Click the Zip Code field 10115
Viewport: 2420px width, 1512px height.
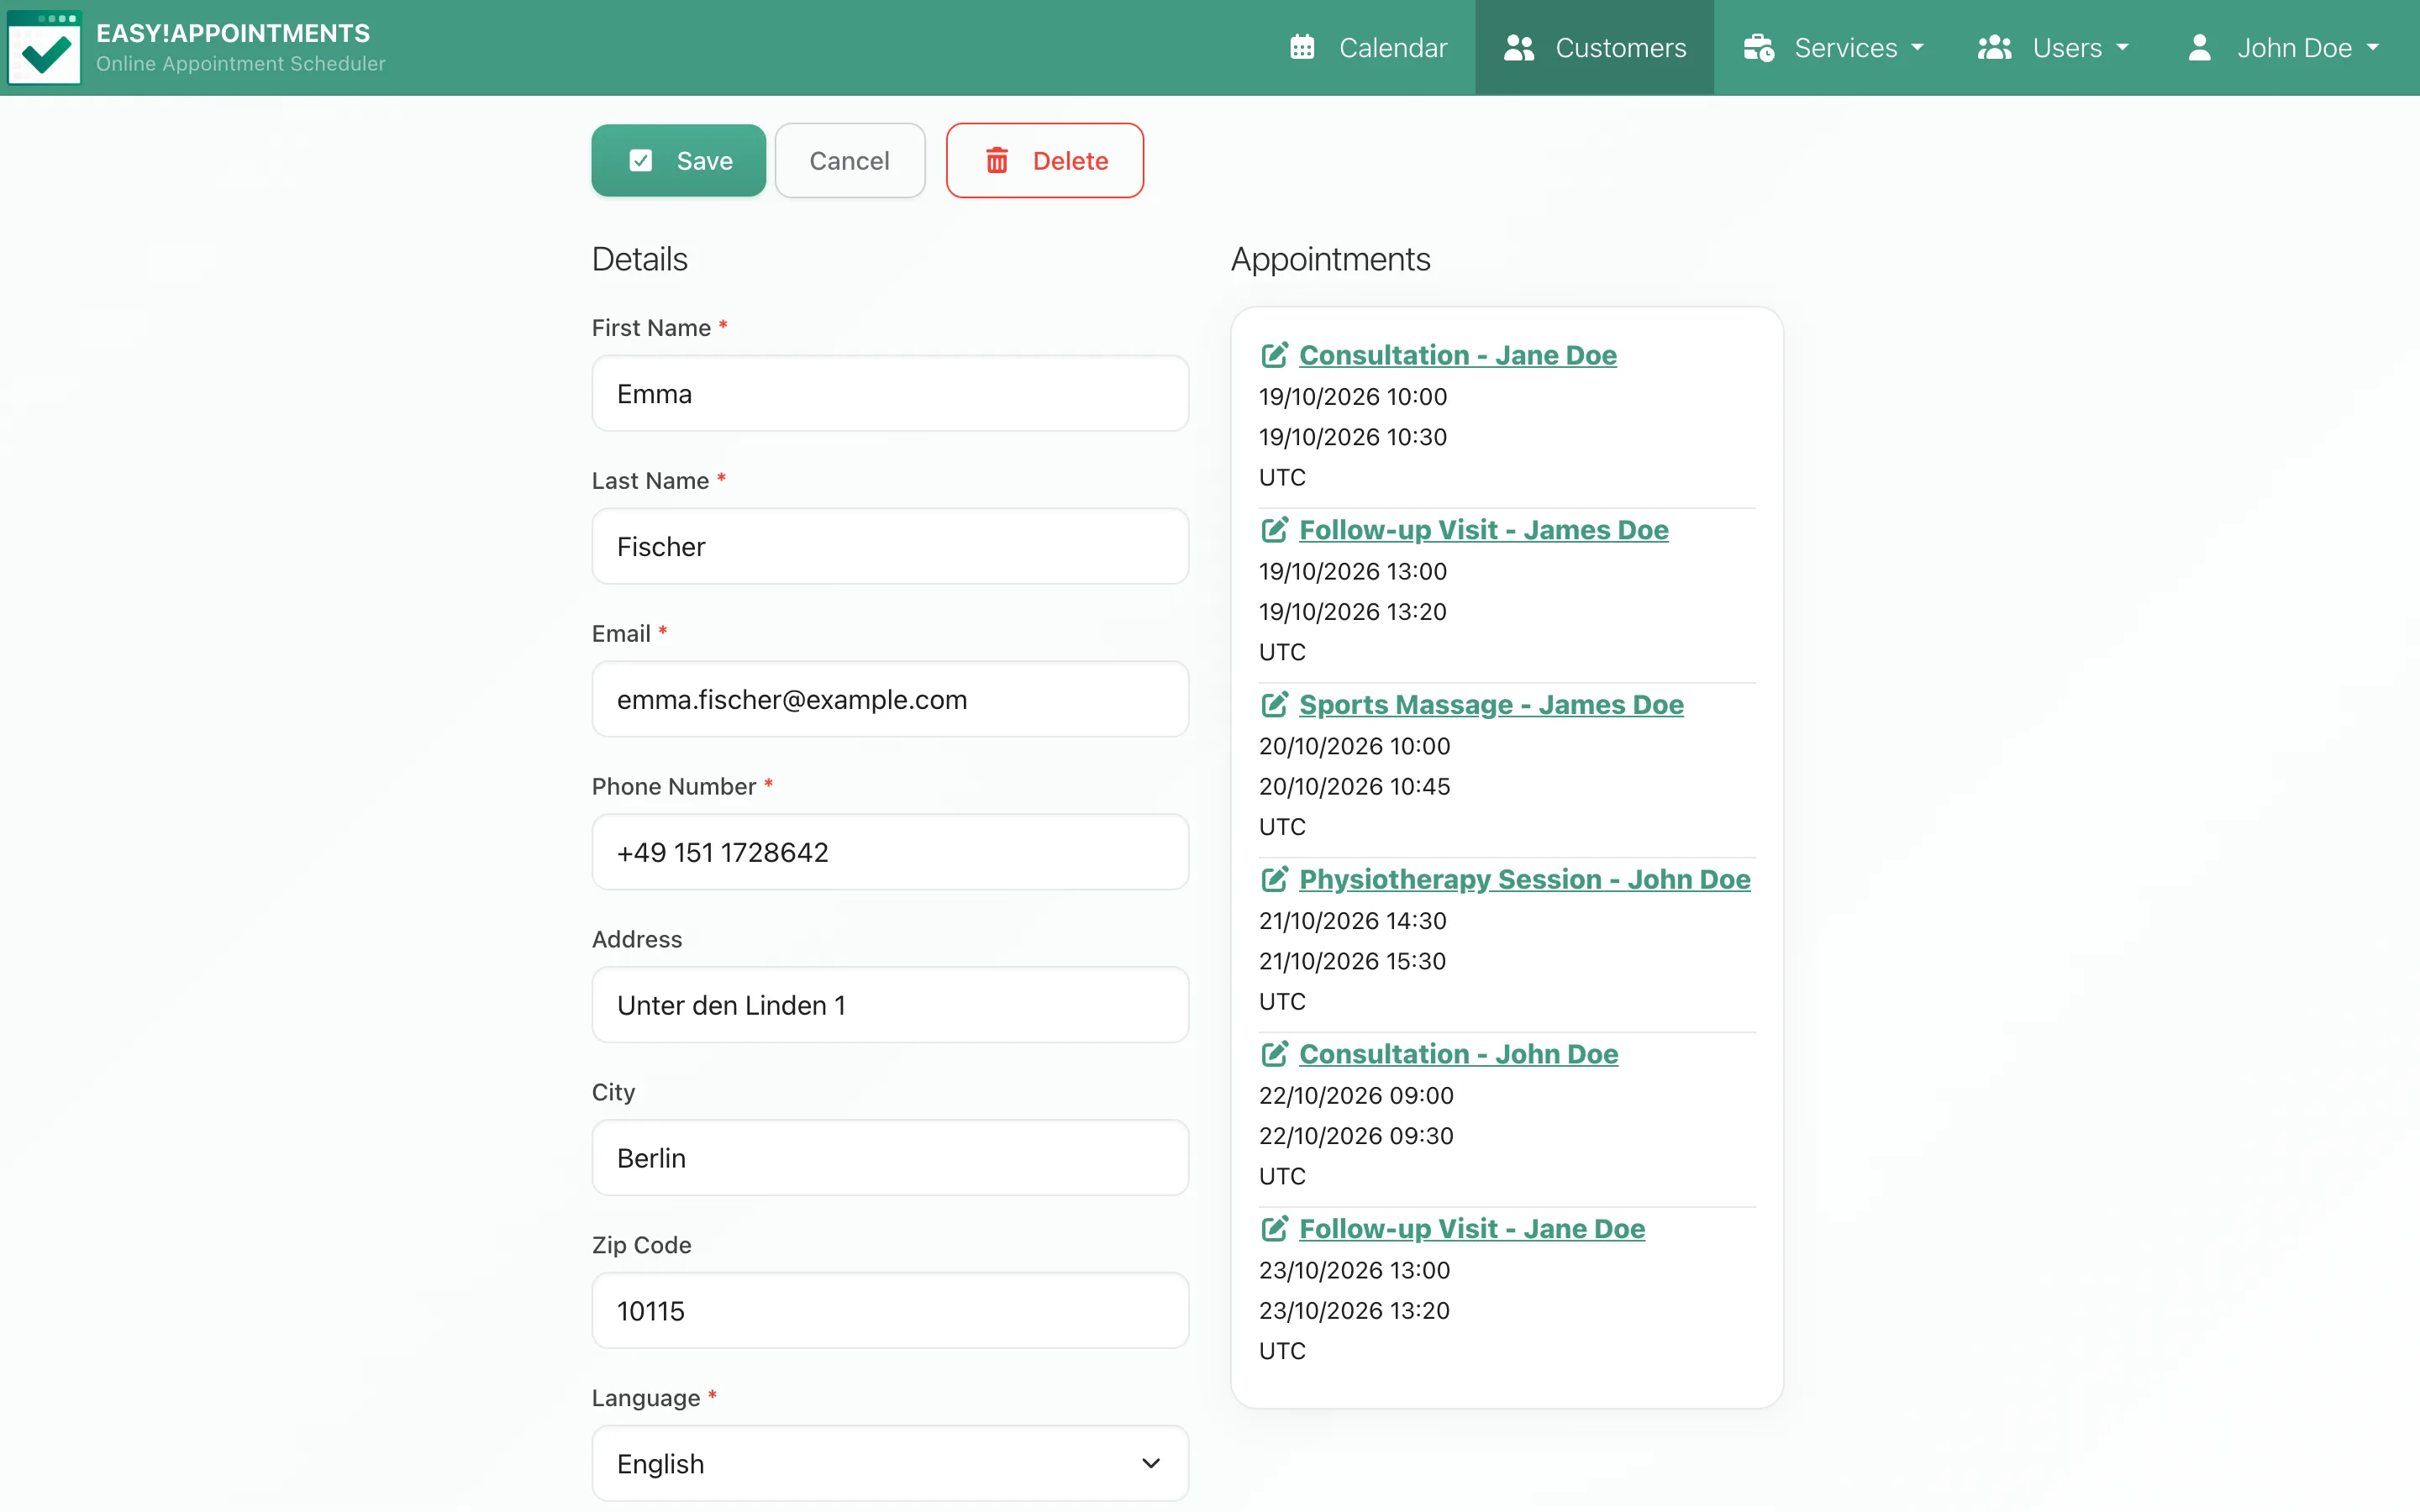[x=890, y=1311]
